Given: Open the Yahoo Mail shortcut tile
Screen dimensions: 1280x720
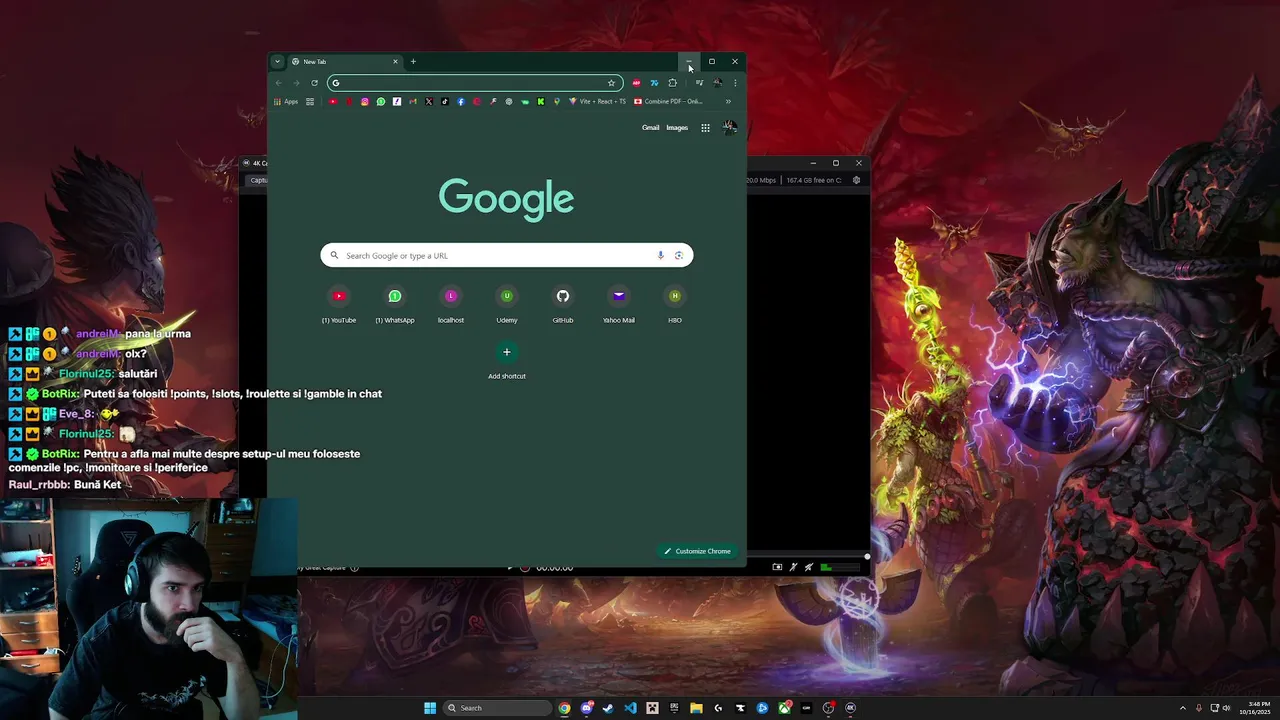Looking at the screenshot, I should (619, 304).
